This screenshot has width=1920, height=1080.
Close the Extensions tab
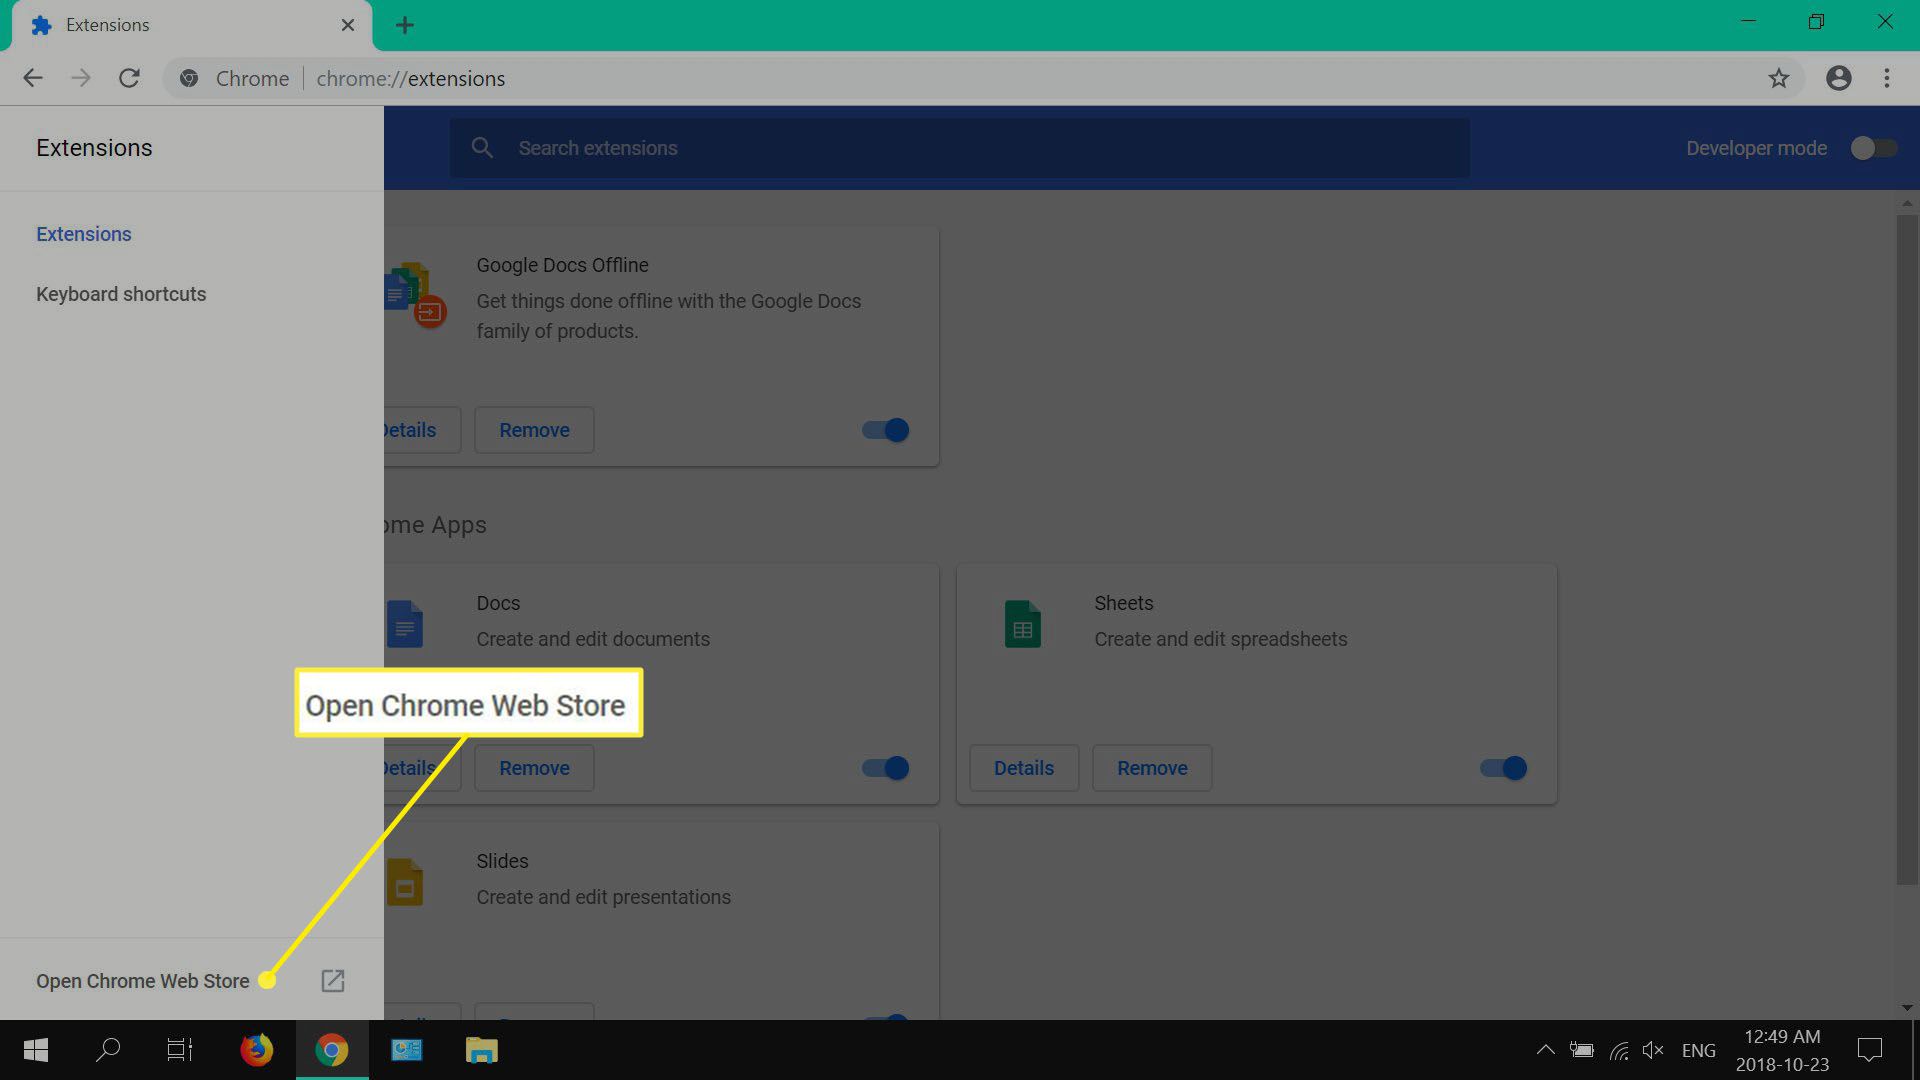click(348, 25)
